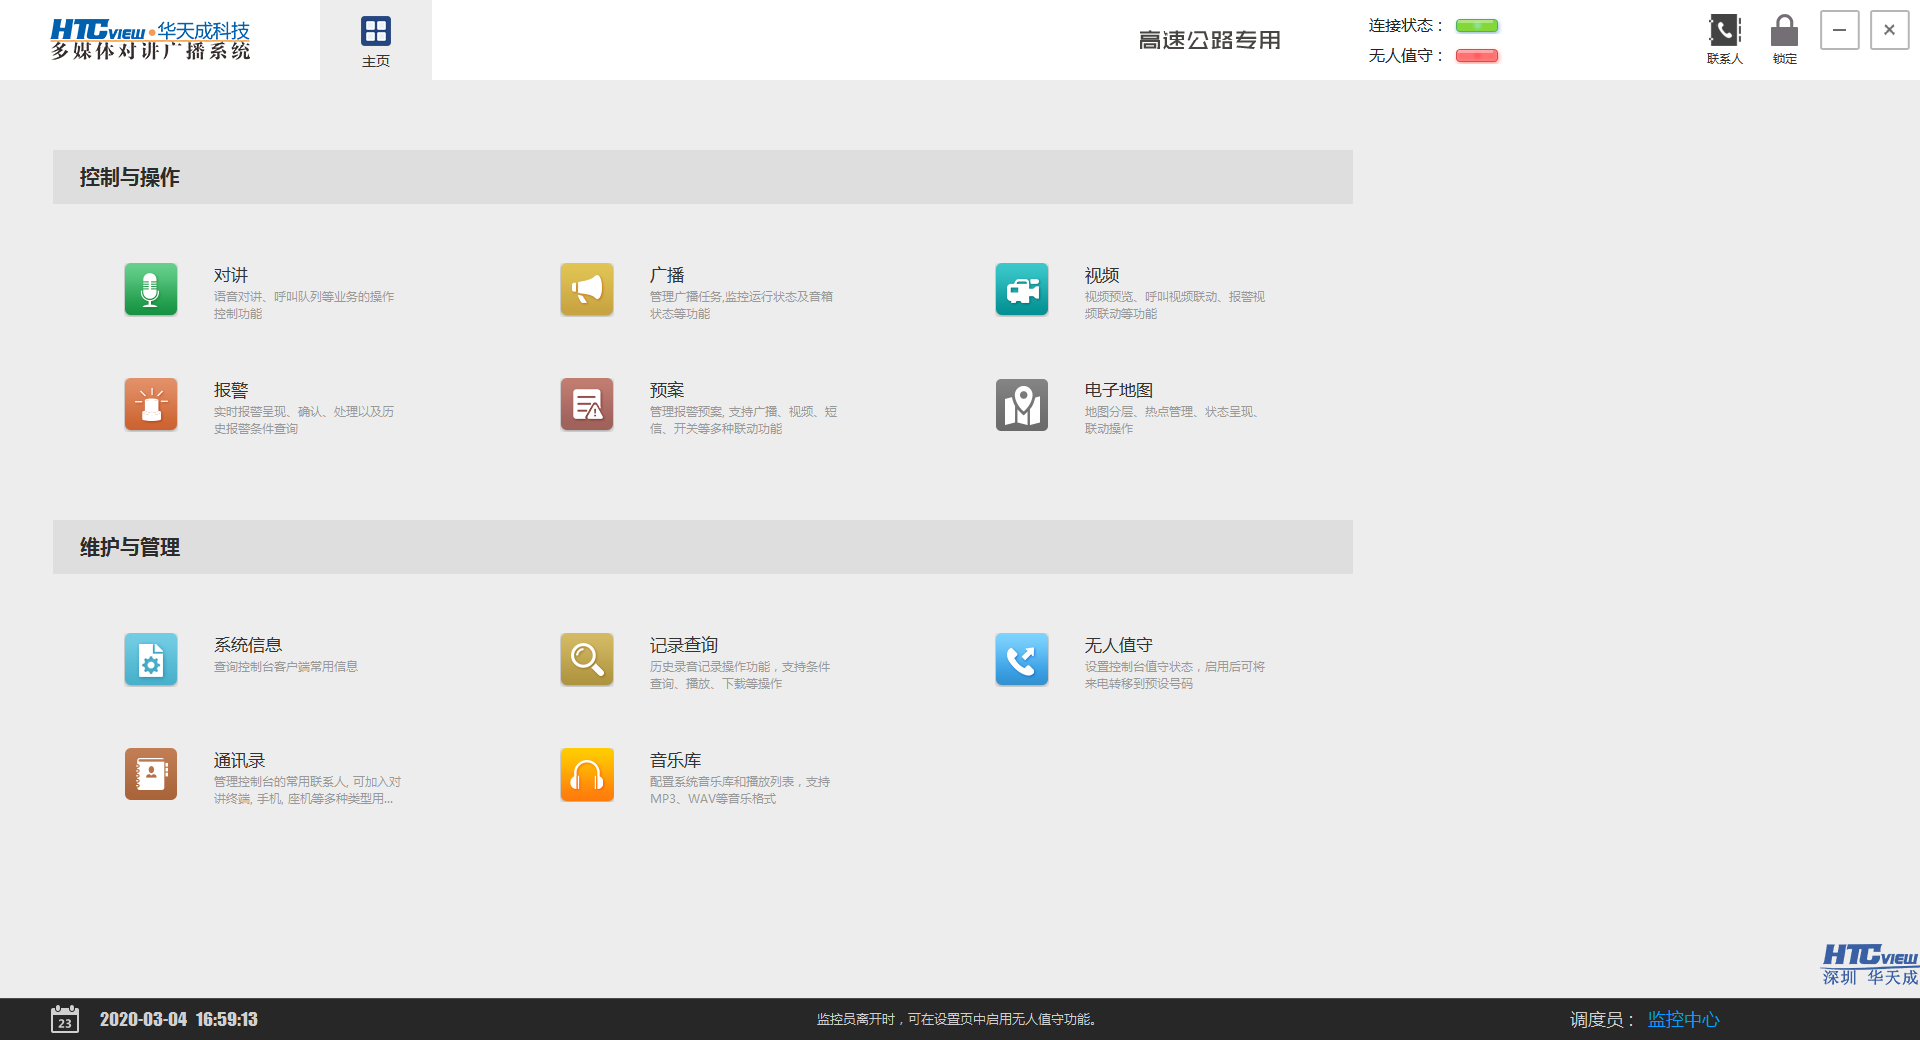The image size is (1920, 1040).
Task: Click the brown Address Book (通讯录) icon
Action: [151, 774]
